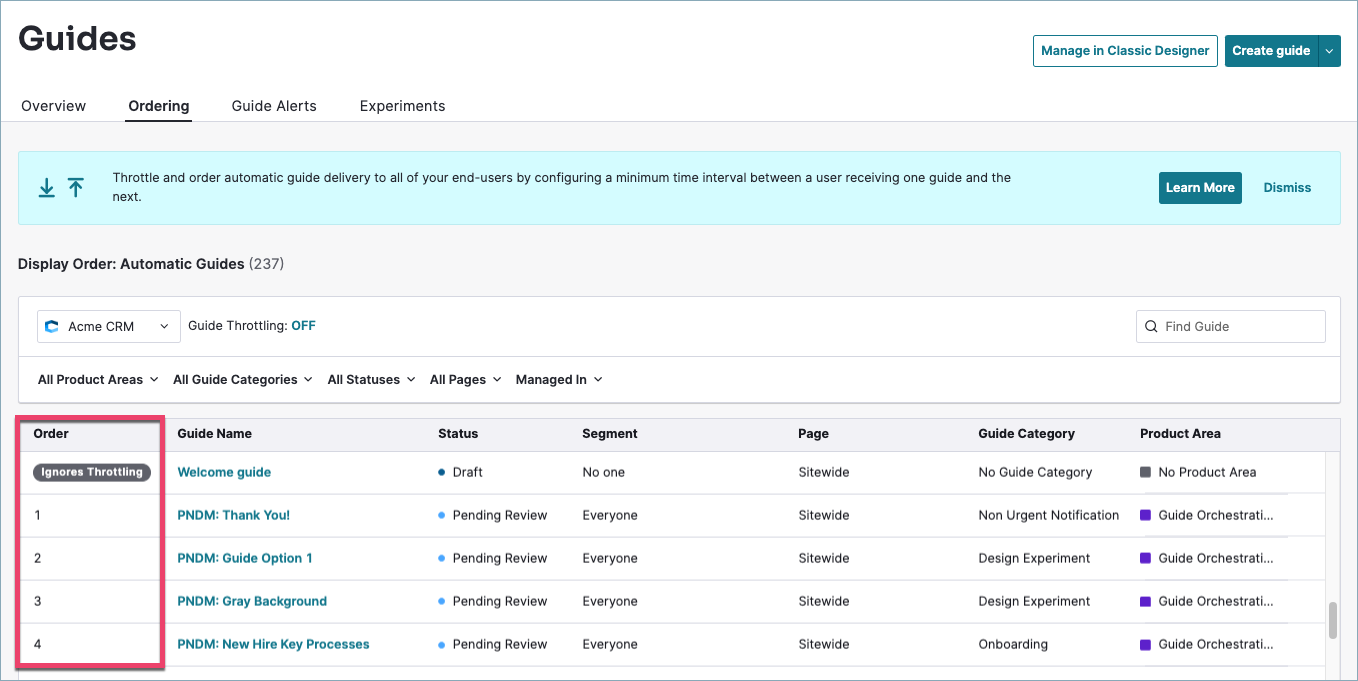Click the upload arrow icon in banner
This screenshot has width=1358, height=681.
[76, 188]
